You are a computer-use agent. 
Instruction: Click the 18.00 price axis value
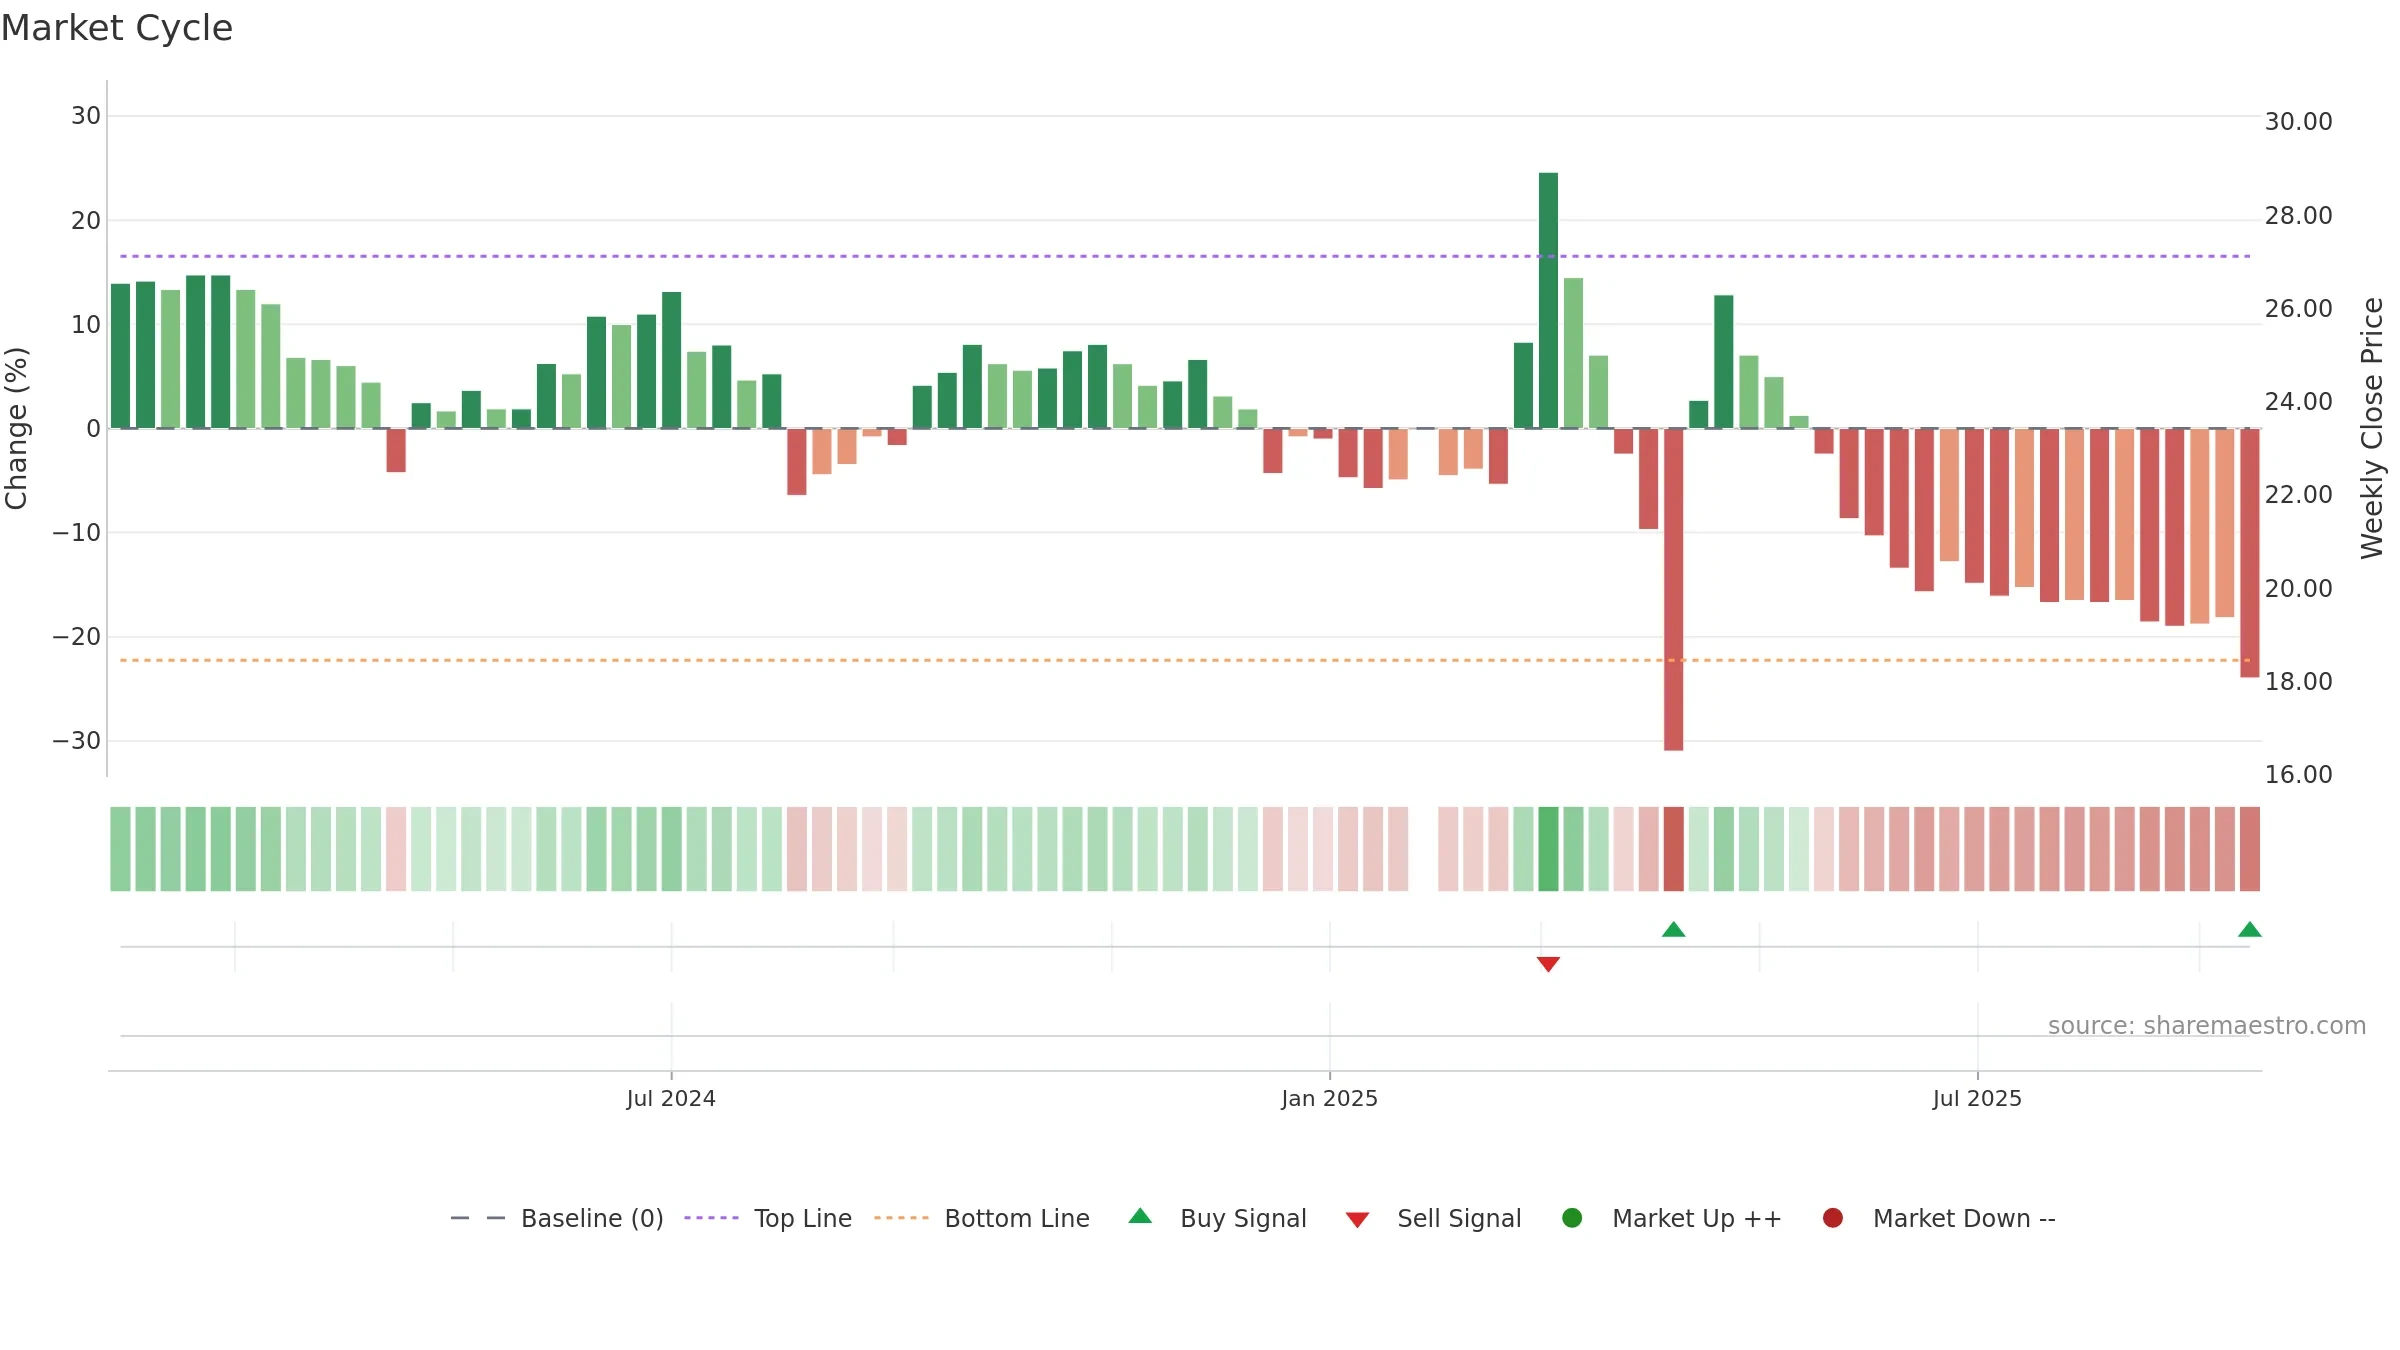pos(2298,682)
